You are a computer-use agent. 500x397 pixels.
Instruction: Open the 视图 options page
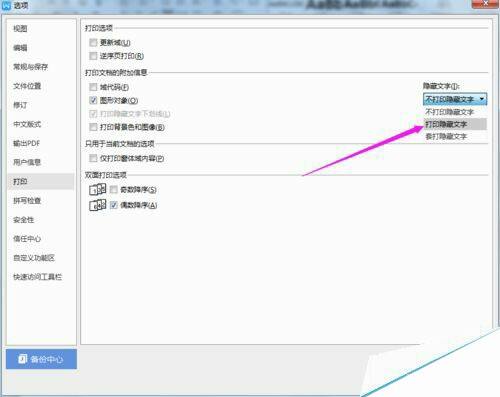pos(20,29)
